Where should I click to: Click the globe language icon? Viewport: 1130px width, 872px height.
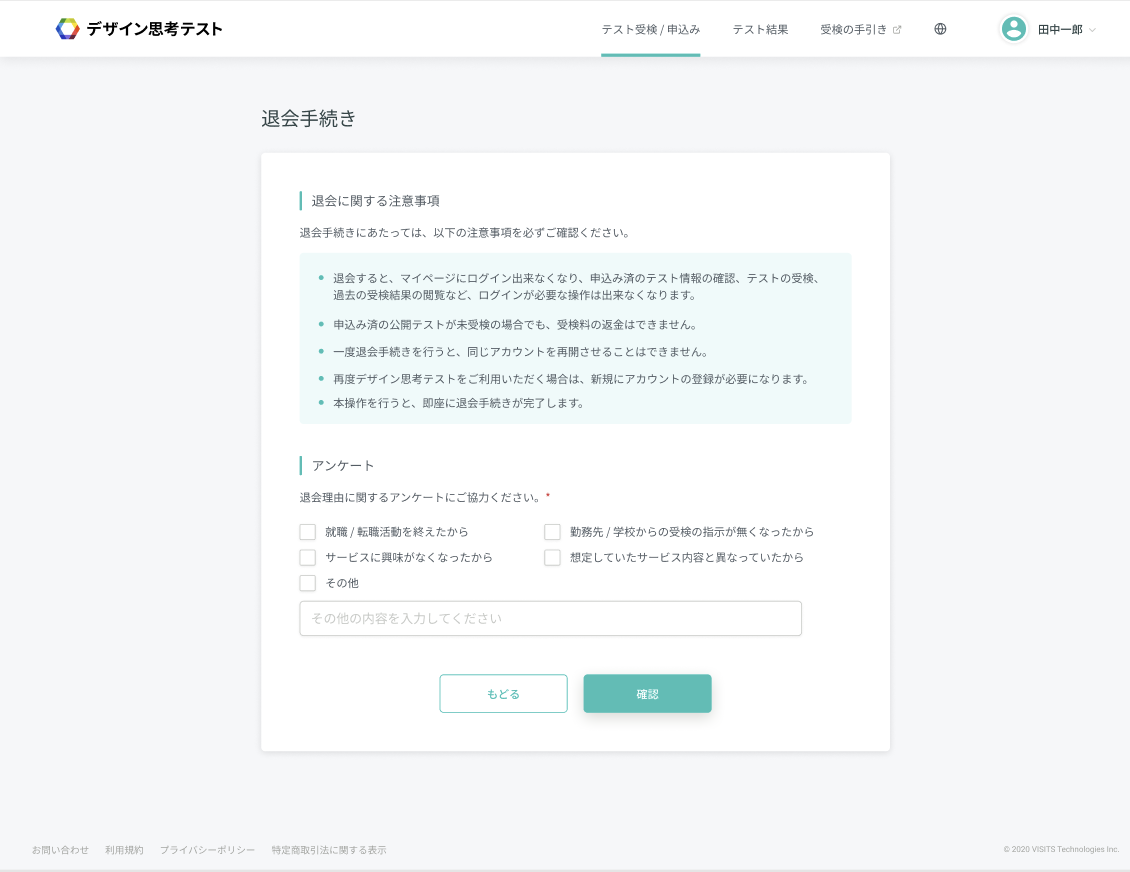pos(940,29)
